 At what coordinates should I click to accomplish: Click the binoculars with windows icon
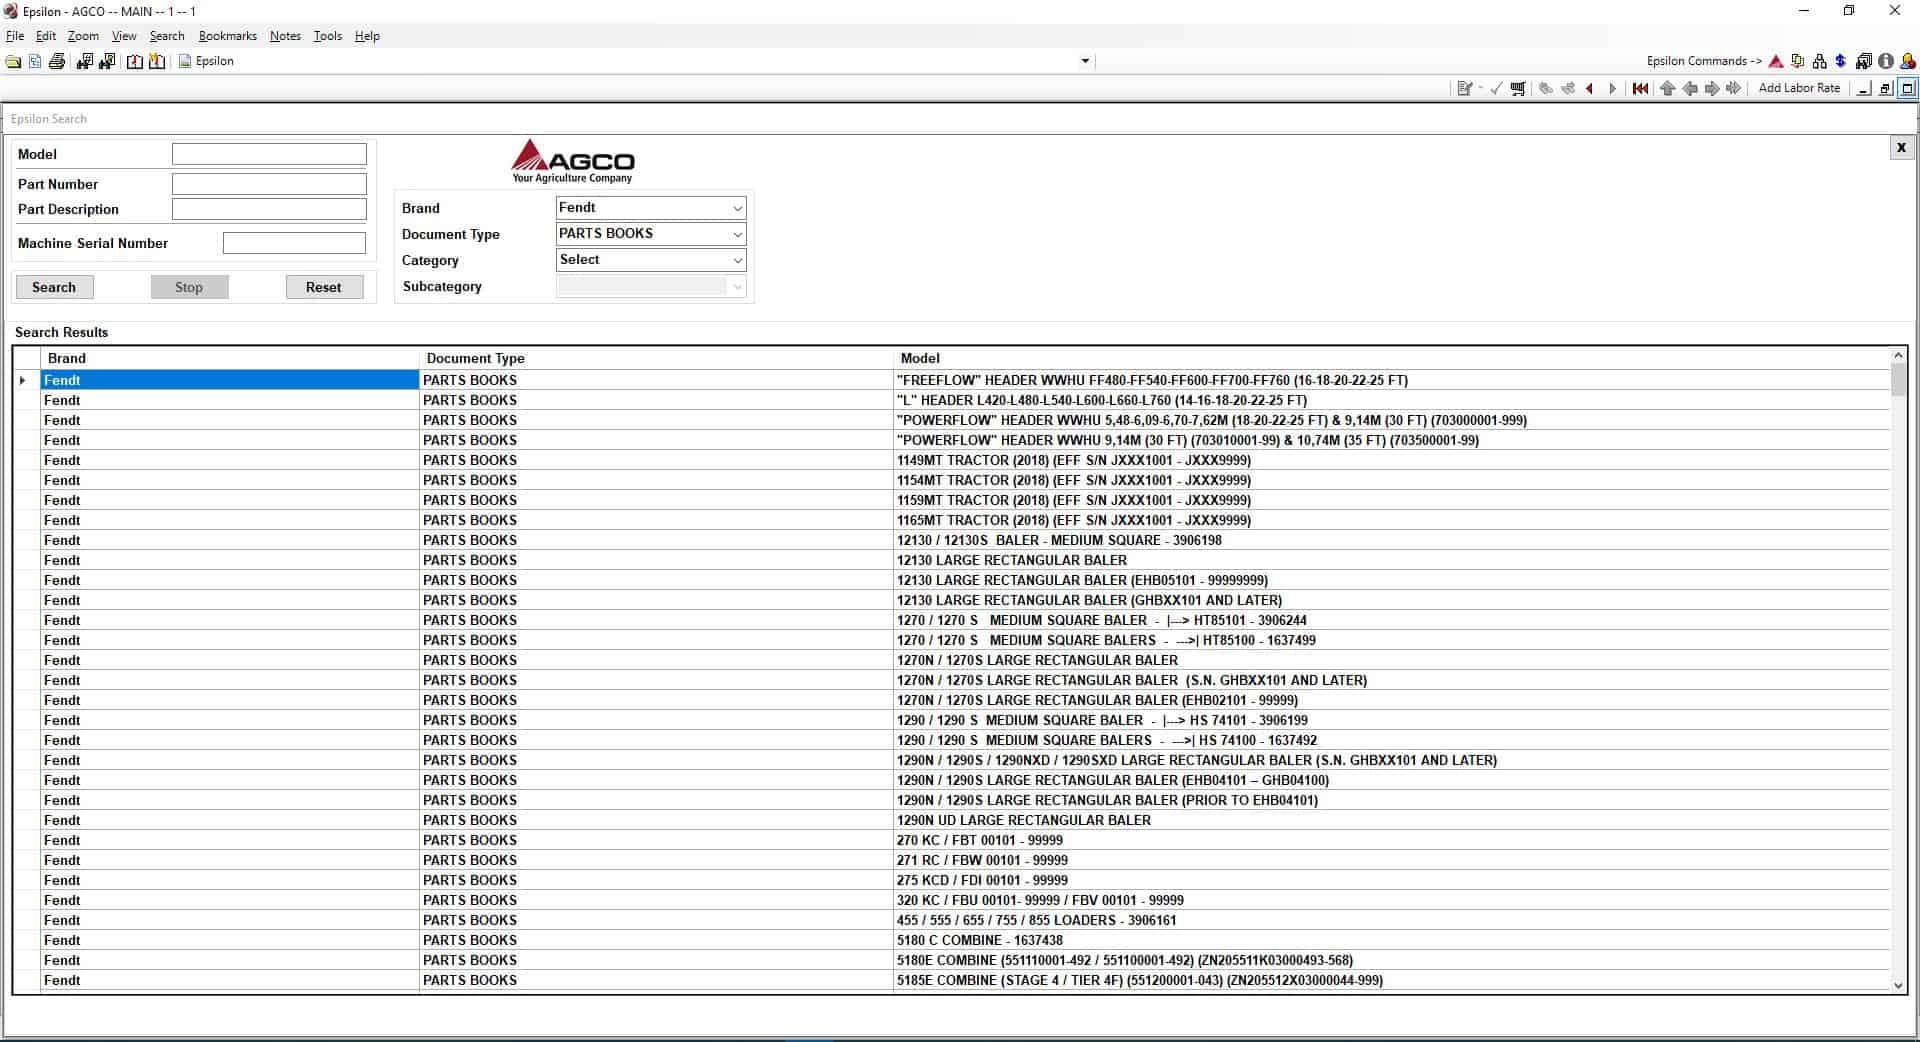pyautogui.click(x=1863, y=62)
